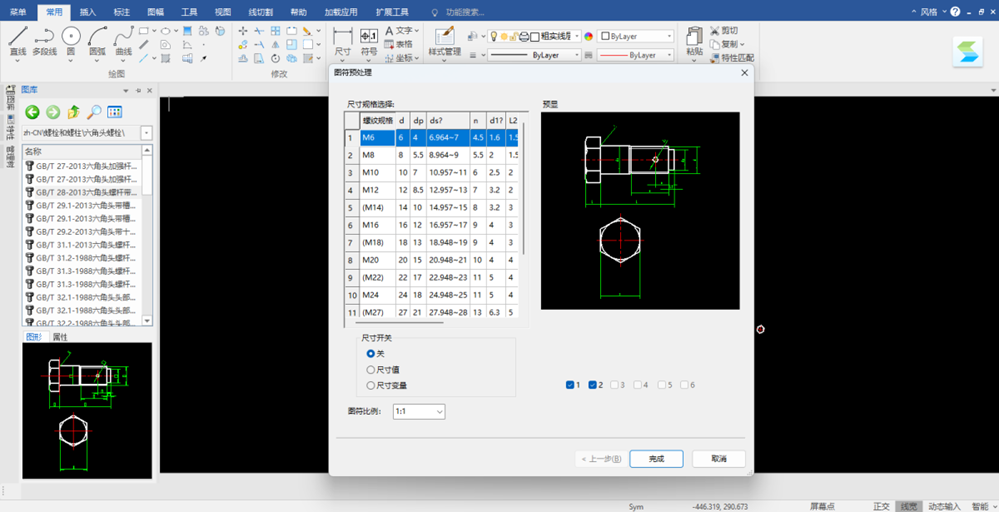The height and width of the screenshot is (512, 999).
Task: Click the 取消 button
Action: click(x=719, y=459)
